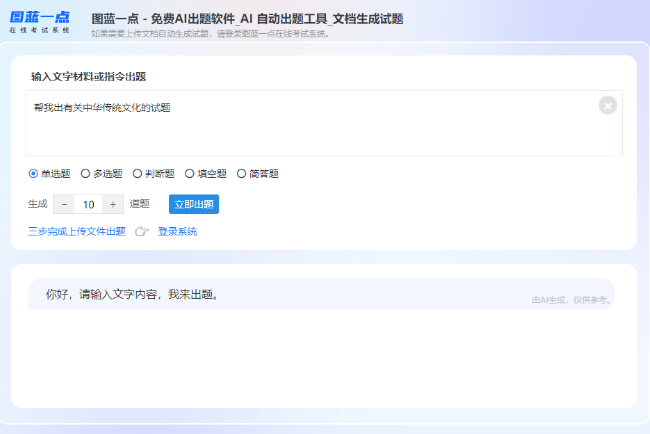Screen dimensions: 650x434
Task: Click the 图蓝一点 logo
Action: pos(39,22)
